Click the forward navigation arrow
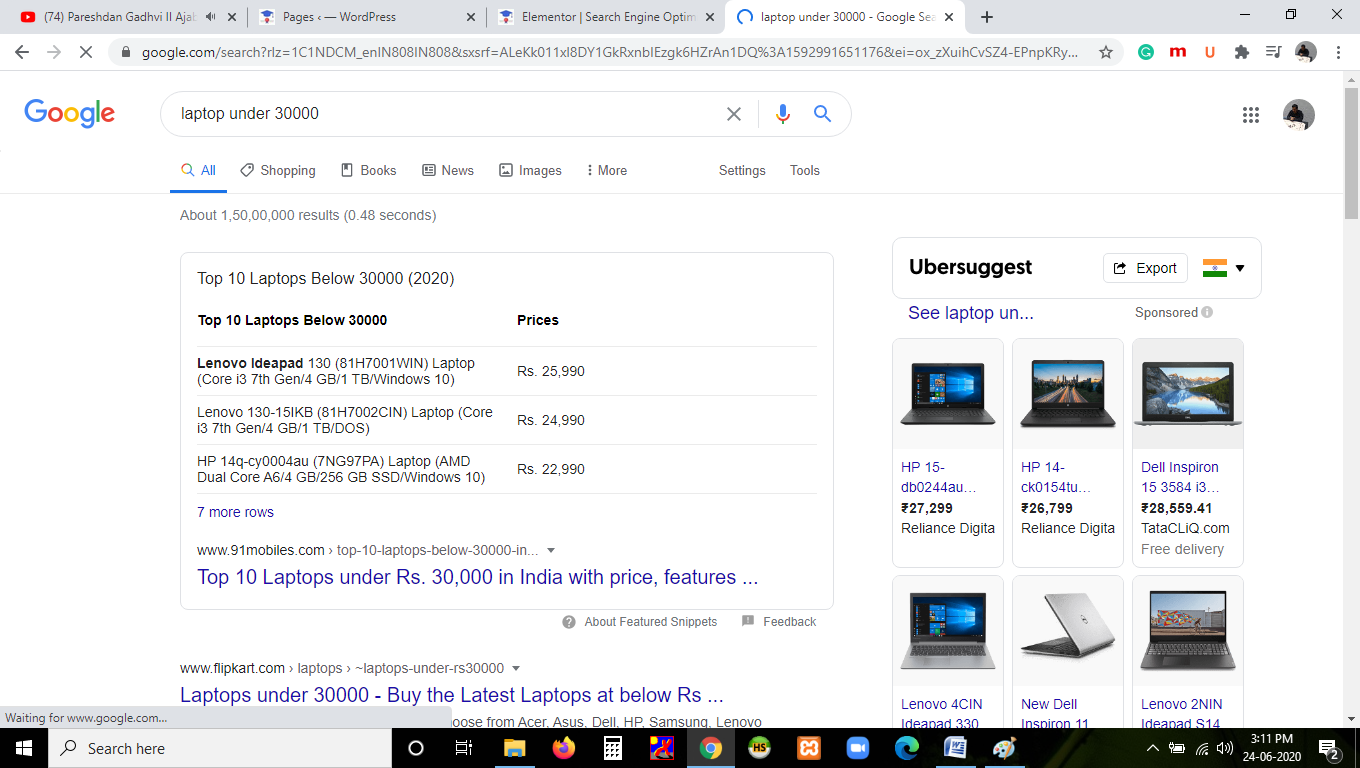The width and height of the screenshot is (1360, 768). (54, 52)
